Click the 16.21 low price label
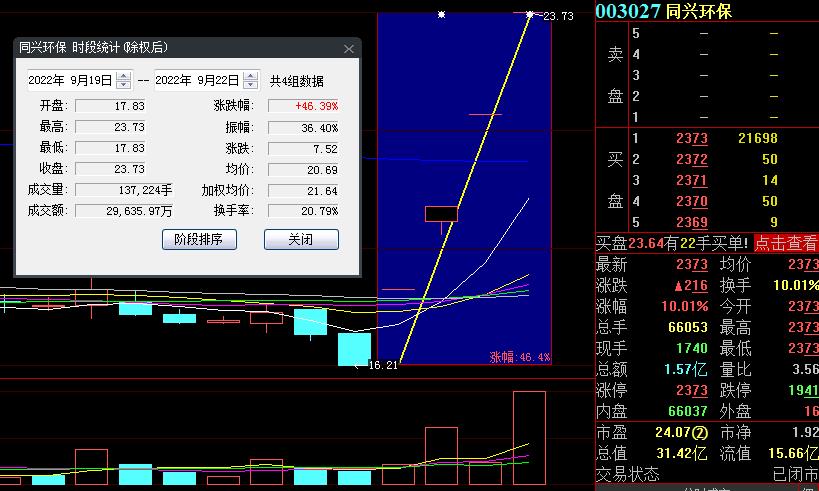This screenshot has width=819, height=491. coord(383,366)
